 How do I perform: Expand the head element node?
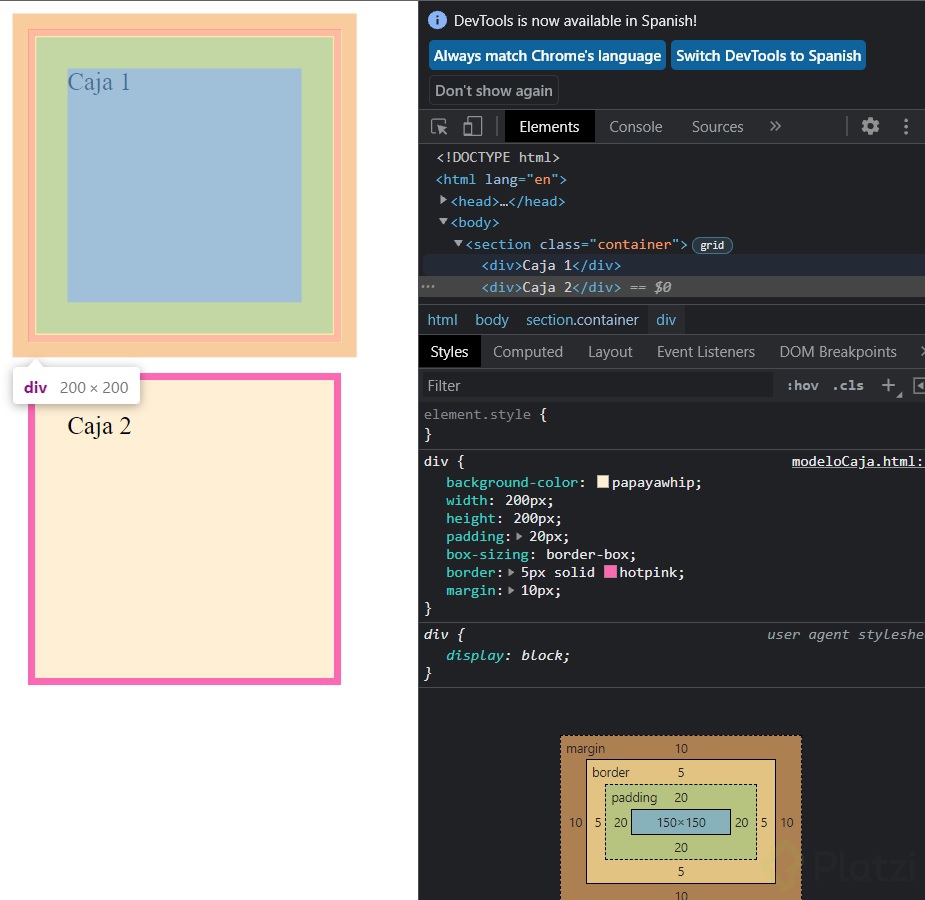[x=443, y=200]
